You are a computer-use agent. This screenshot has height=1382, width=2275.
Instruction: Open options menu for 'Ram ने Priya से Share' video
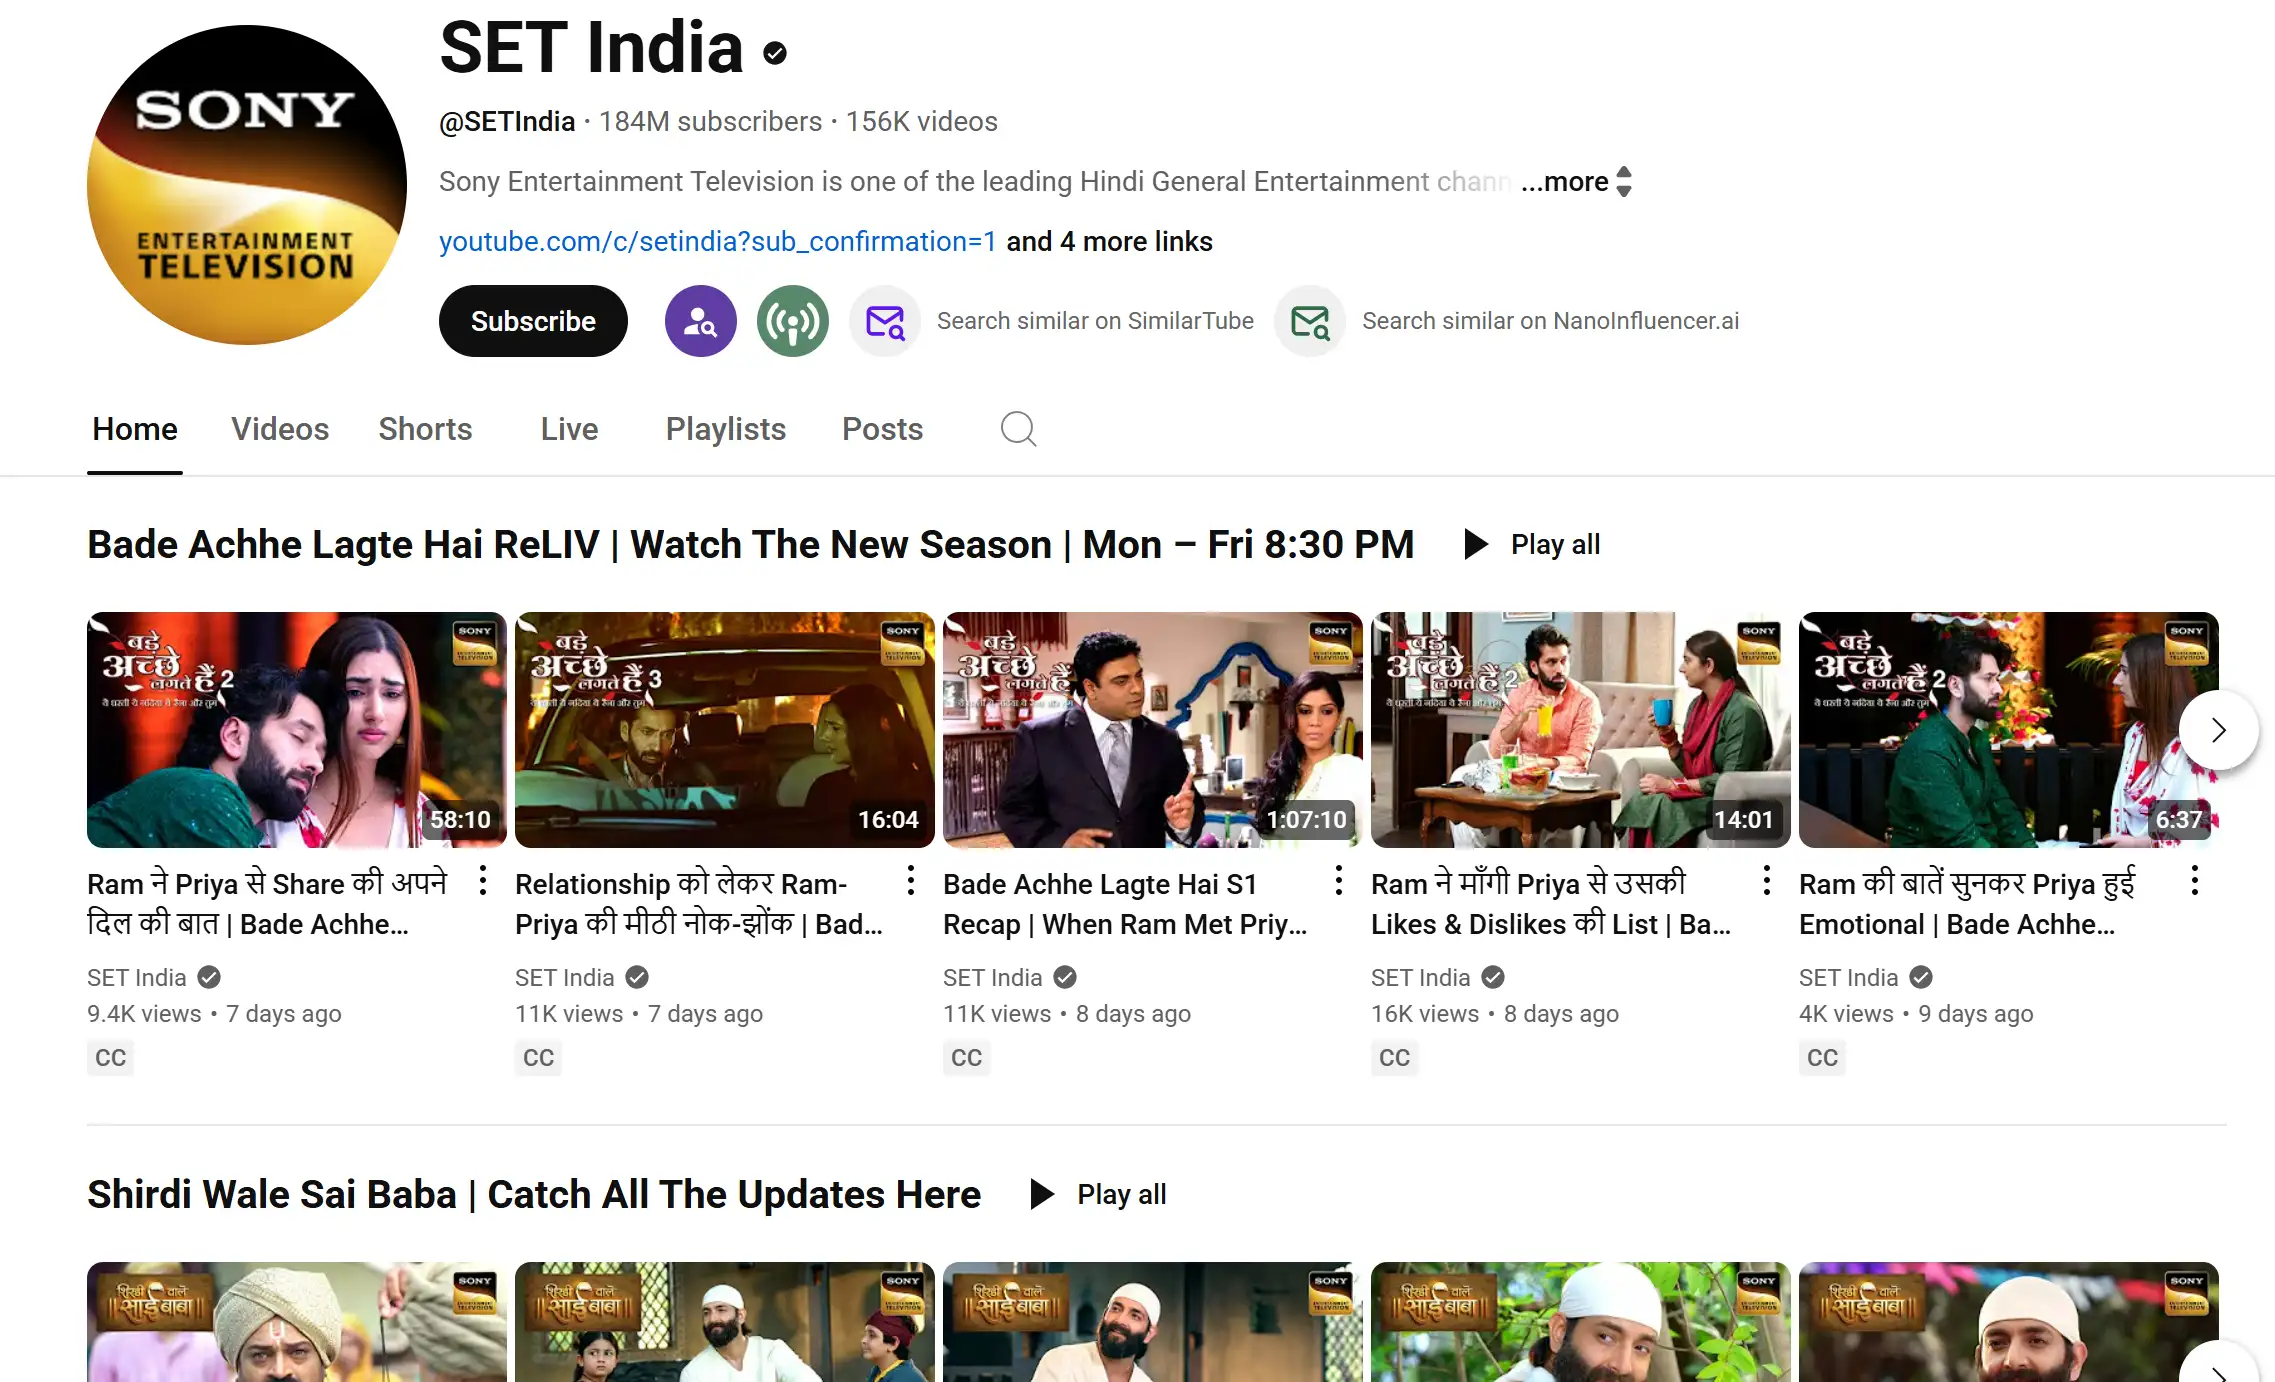(x=483, y=881)
